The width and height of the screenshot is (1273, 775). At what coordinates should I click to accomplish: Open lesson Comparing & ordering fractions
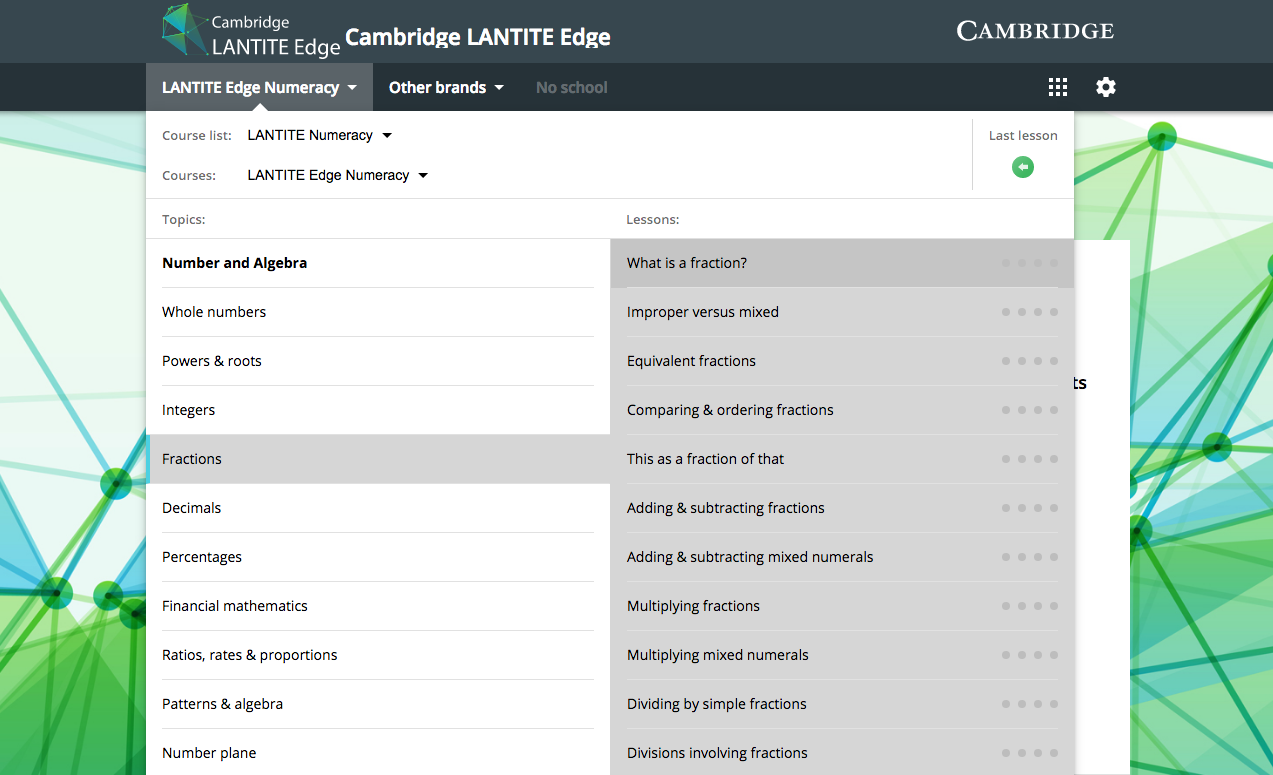point(842,410)
